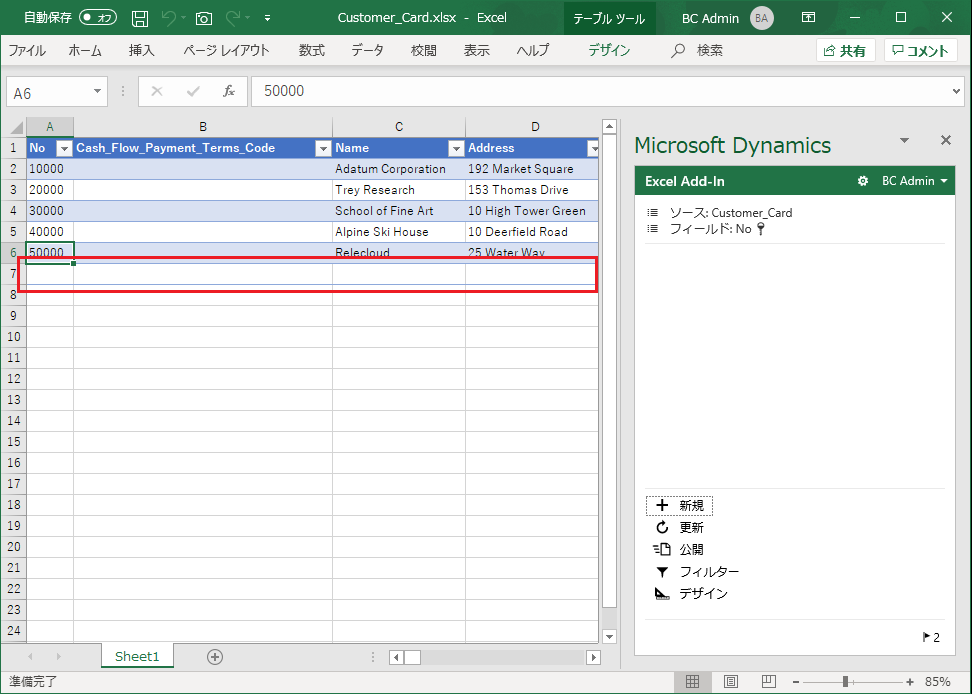Click the 85% zoom level
The width and height of the screenshot is (972, 694).
tap(937, 682)
